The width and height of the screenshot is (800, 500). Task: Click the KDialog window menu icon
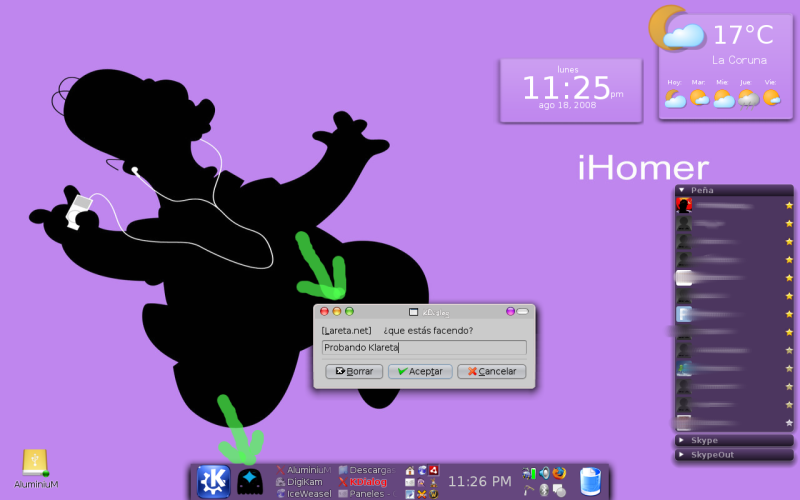413,312
